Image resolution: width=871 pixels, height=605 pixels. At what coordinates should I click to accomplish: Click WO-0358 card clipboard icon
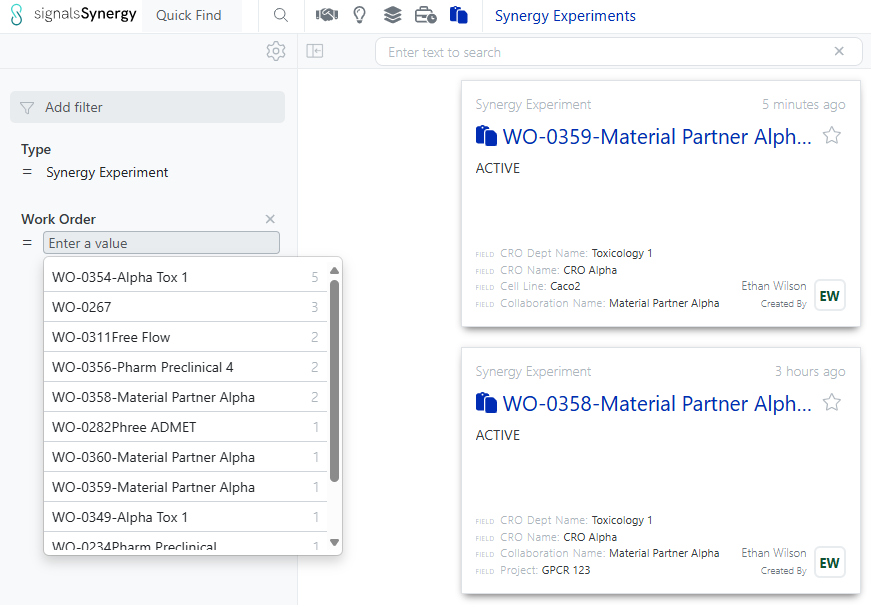(x=486, y=403)
